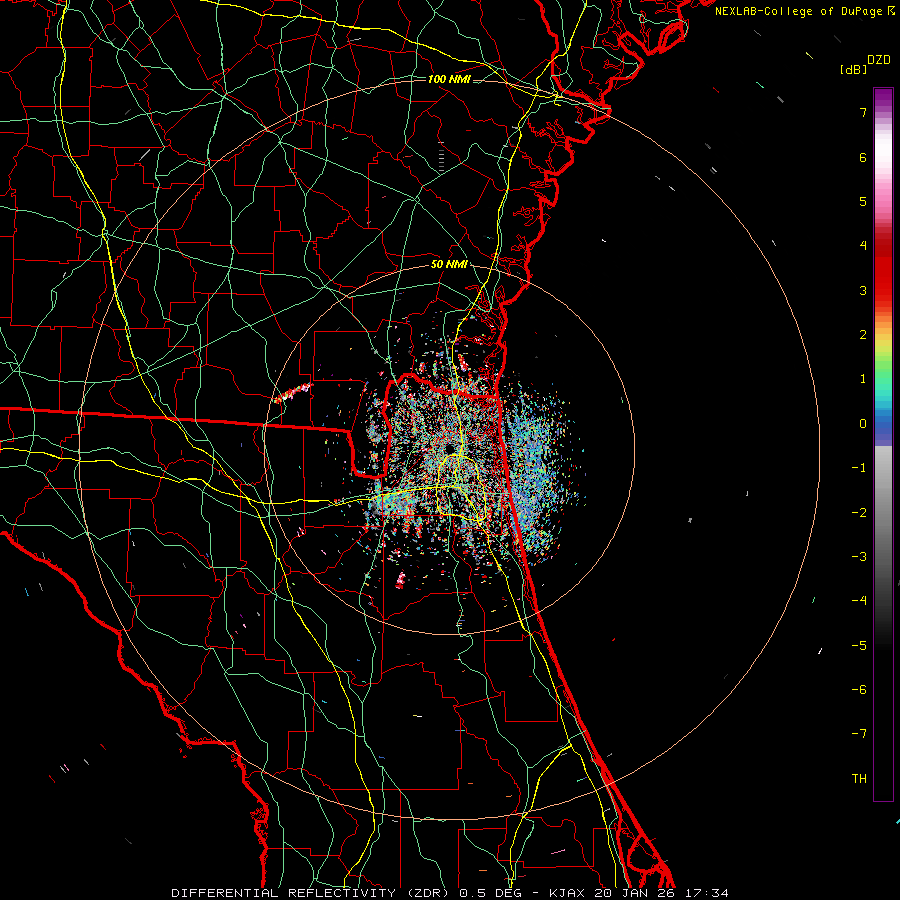Viewport: 900px width, 900px height.
Task: Click the "-6" value on the color scale
Action: coord(859,690)
